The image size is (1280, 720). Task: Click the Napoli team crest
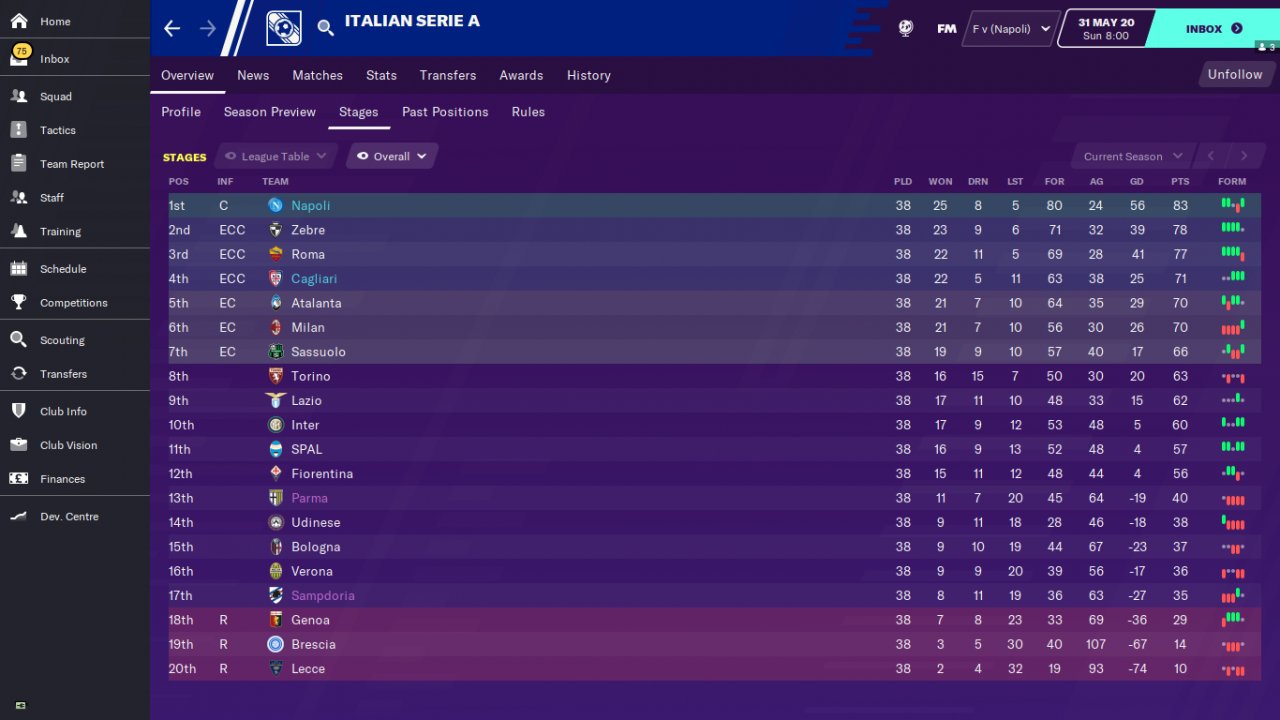[275, 205]
